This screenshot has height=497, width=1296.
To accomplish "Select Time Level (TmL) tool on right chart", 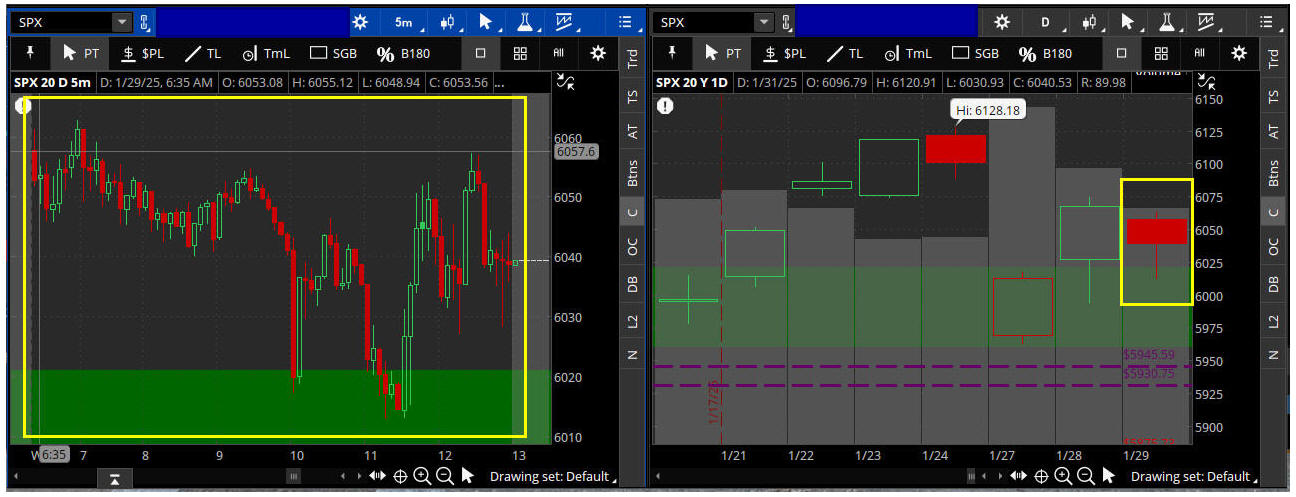I will 908,53.
